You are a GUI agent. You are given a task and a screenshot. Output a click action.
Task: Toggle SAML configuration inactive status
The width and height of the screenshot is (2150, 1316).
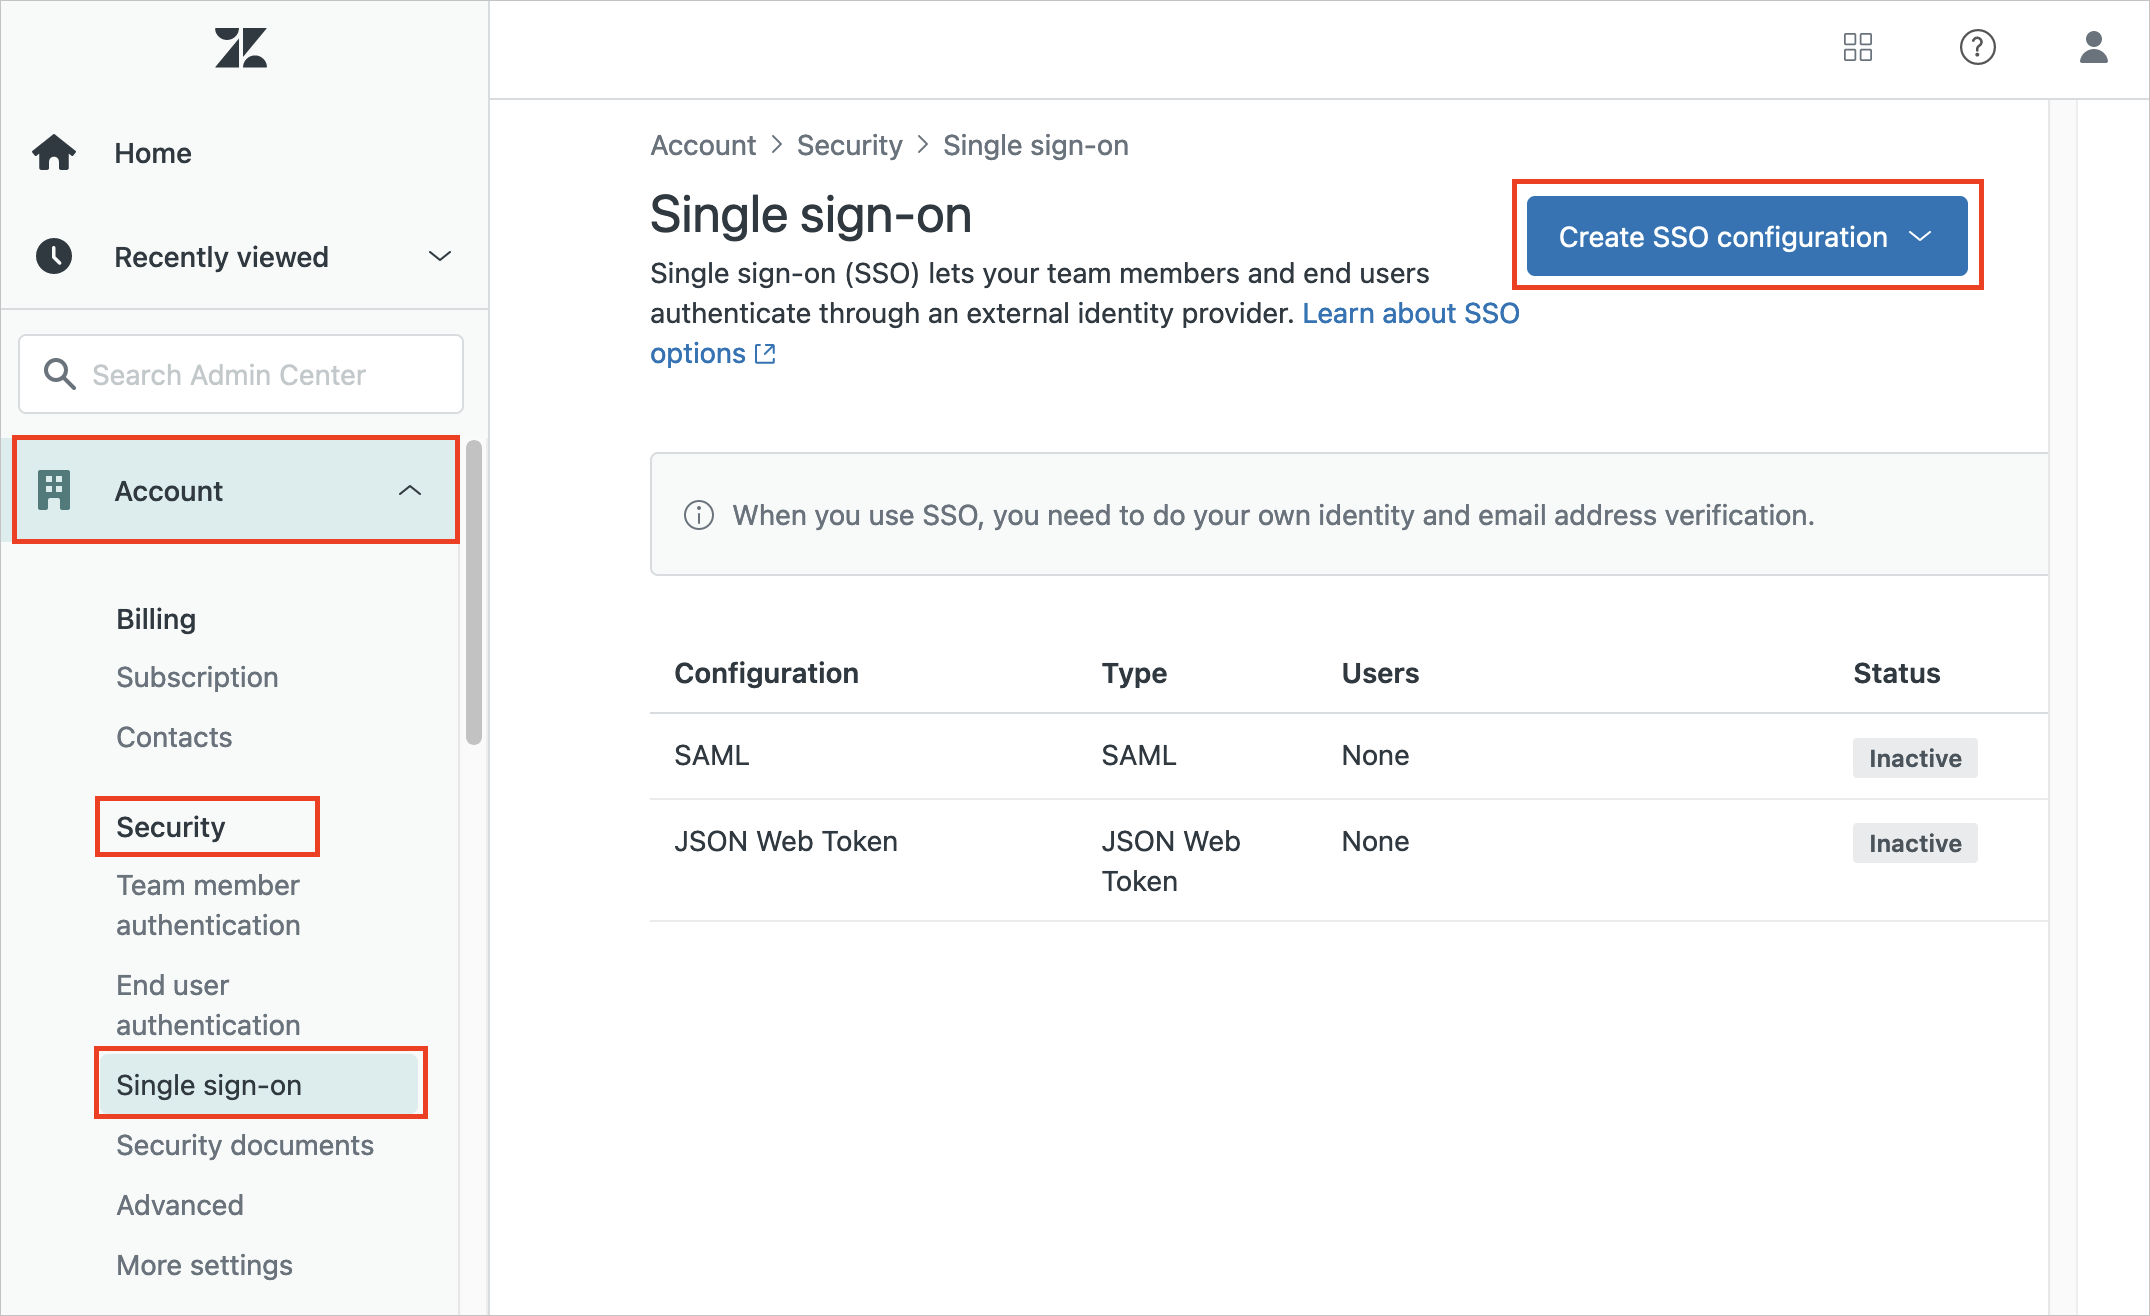(x=1914, y=754)
